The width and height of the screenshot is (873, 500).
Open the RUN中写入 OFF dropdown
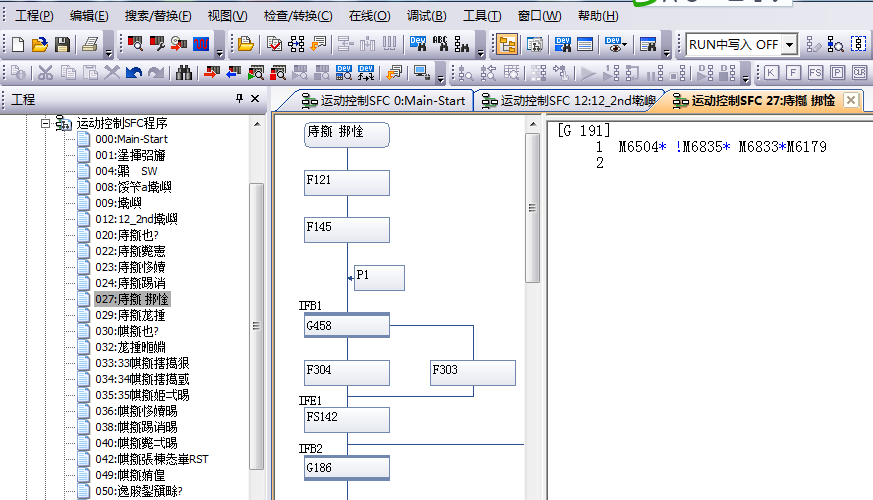point(789,45)
